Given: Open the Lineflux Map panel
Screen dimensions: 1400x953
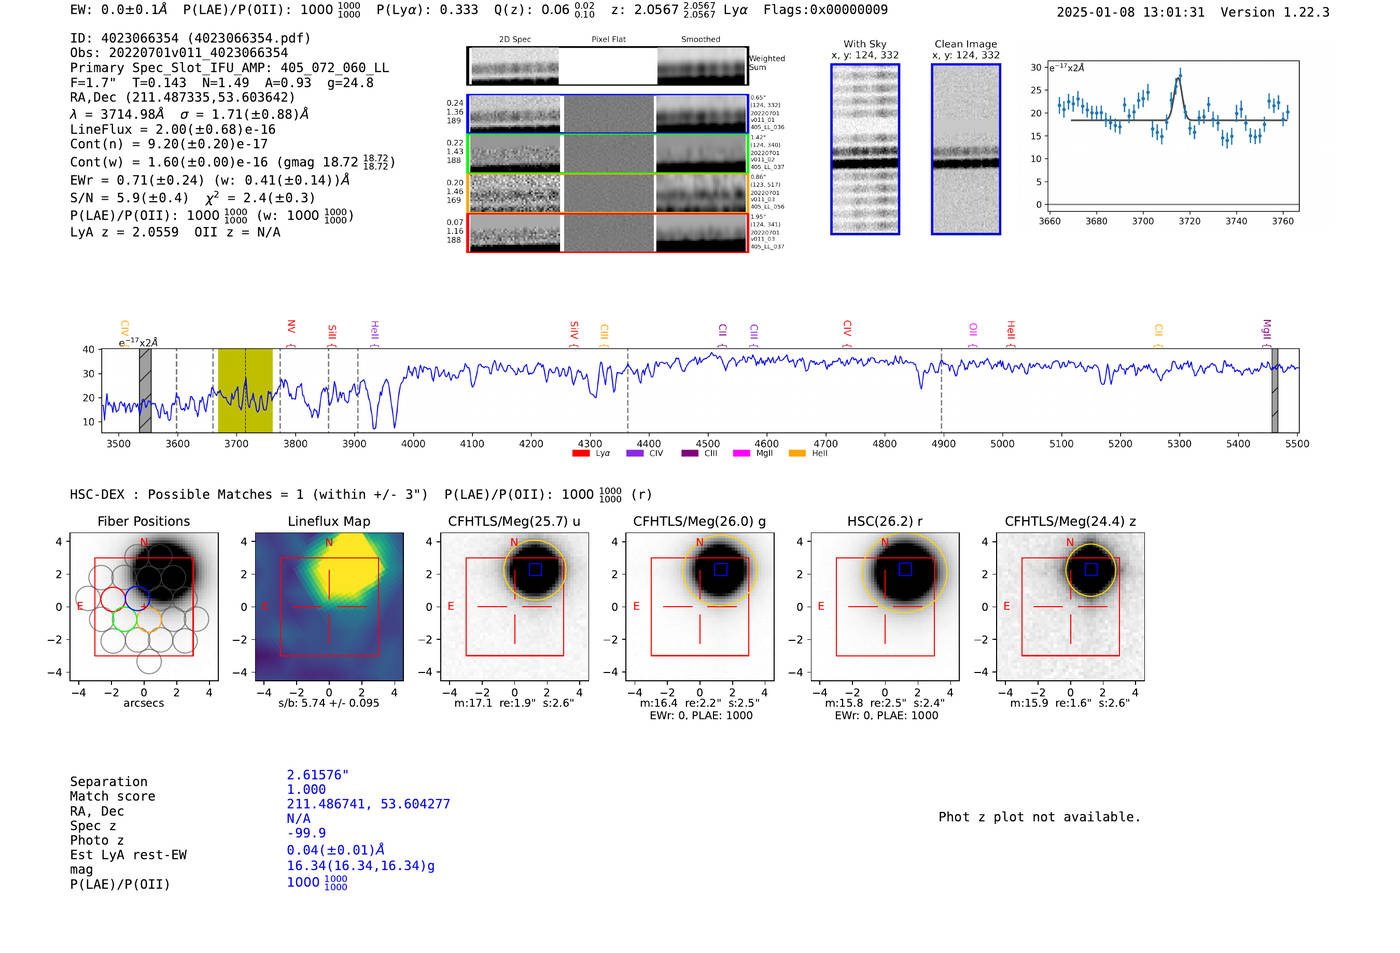Looking at the screenshot, I should point(329,606).
